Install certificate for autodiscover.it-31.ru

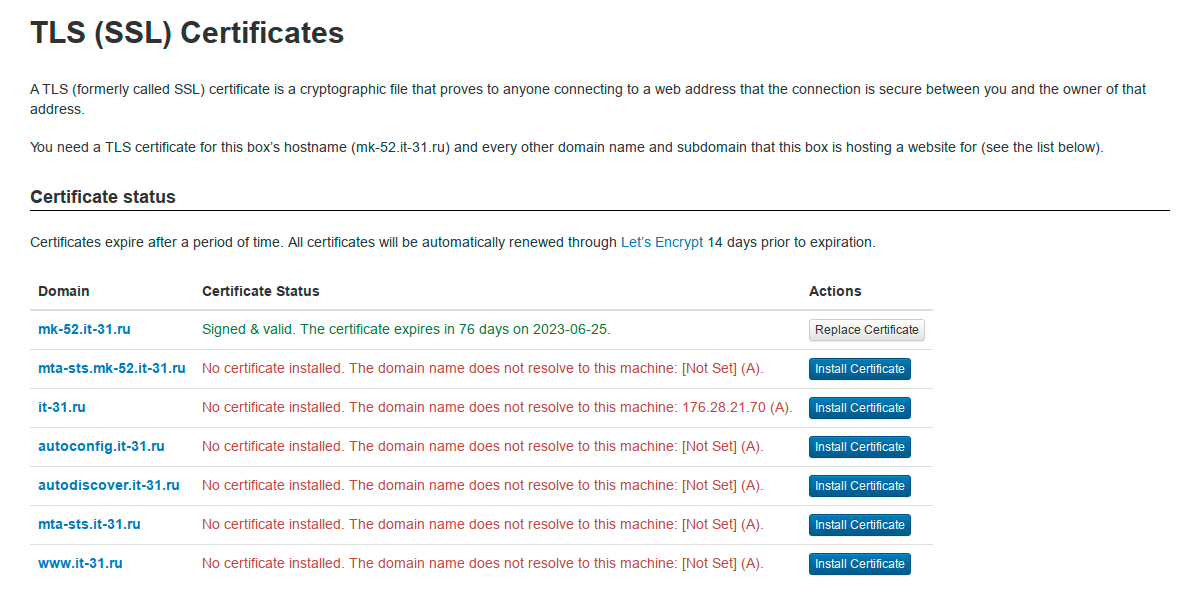pos(859,486)
